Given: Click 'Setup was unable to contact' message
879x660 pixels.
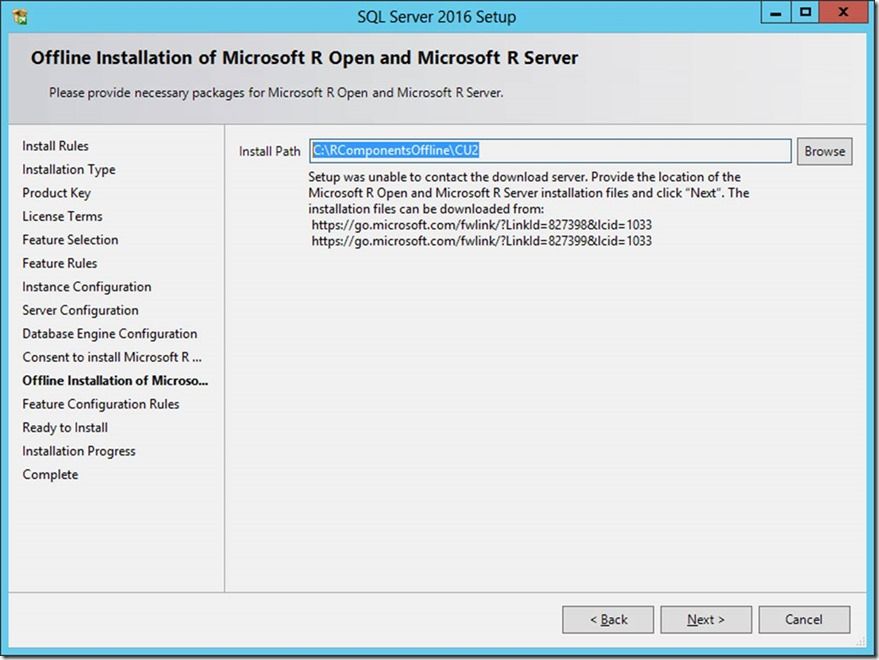Looking at the screenshot, I should point(529,193).
